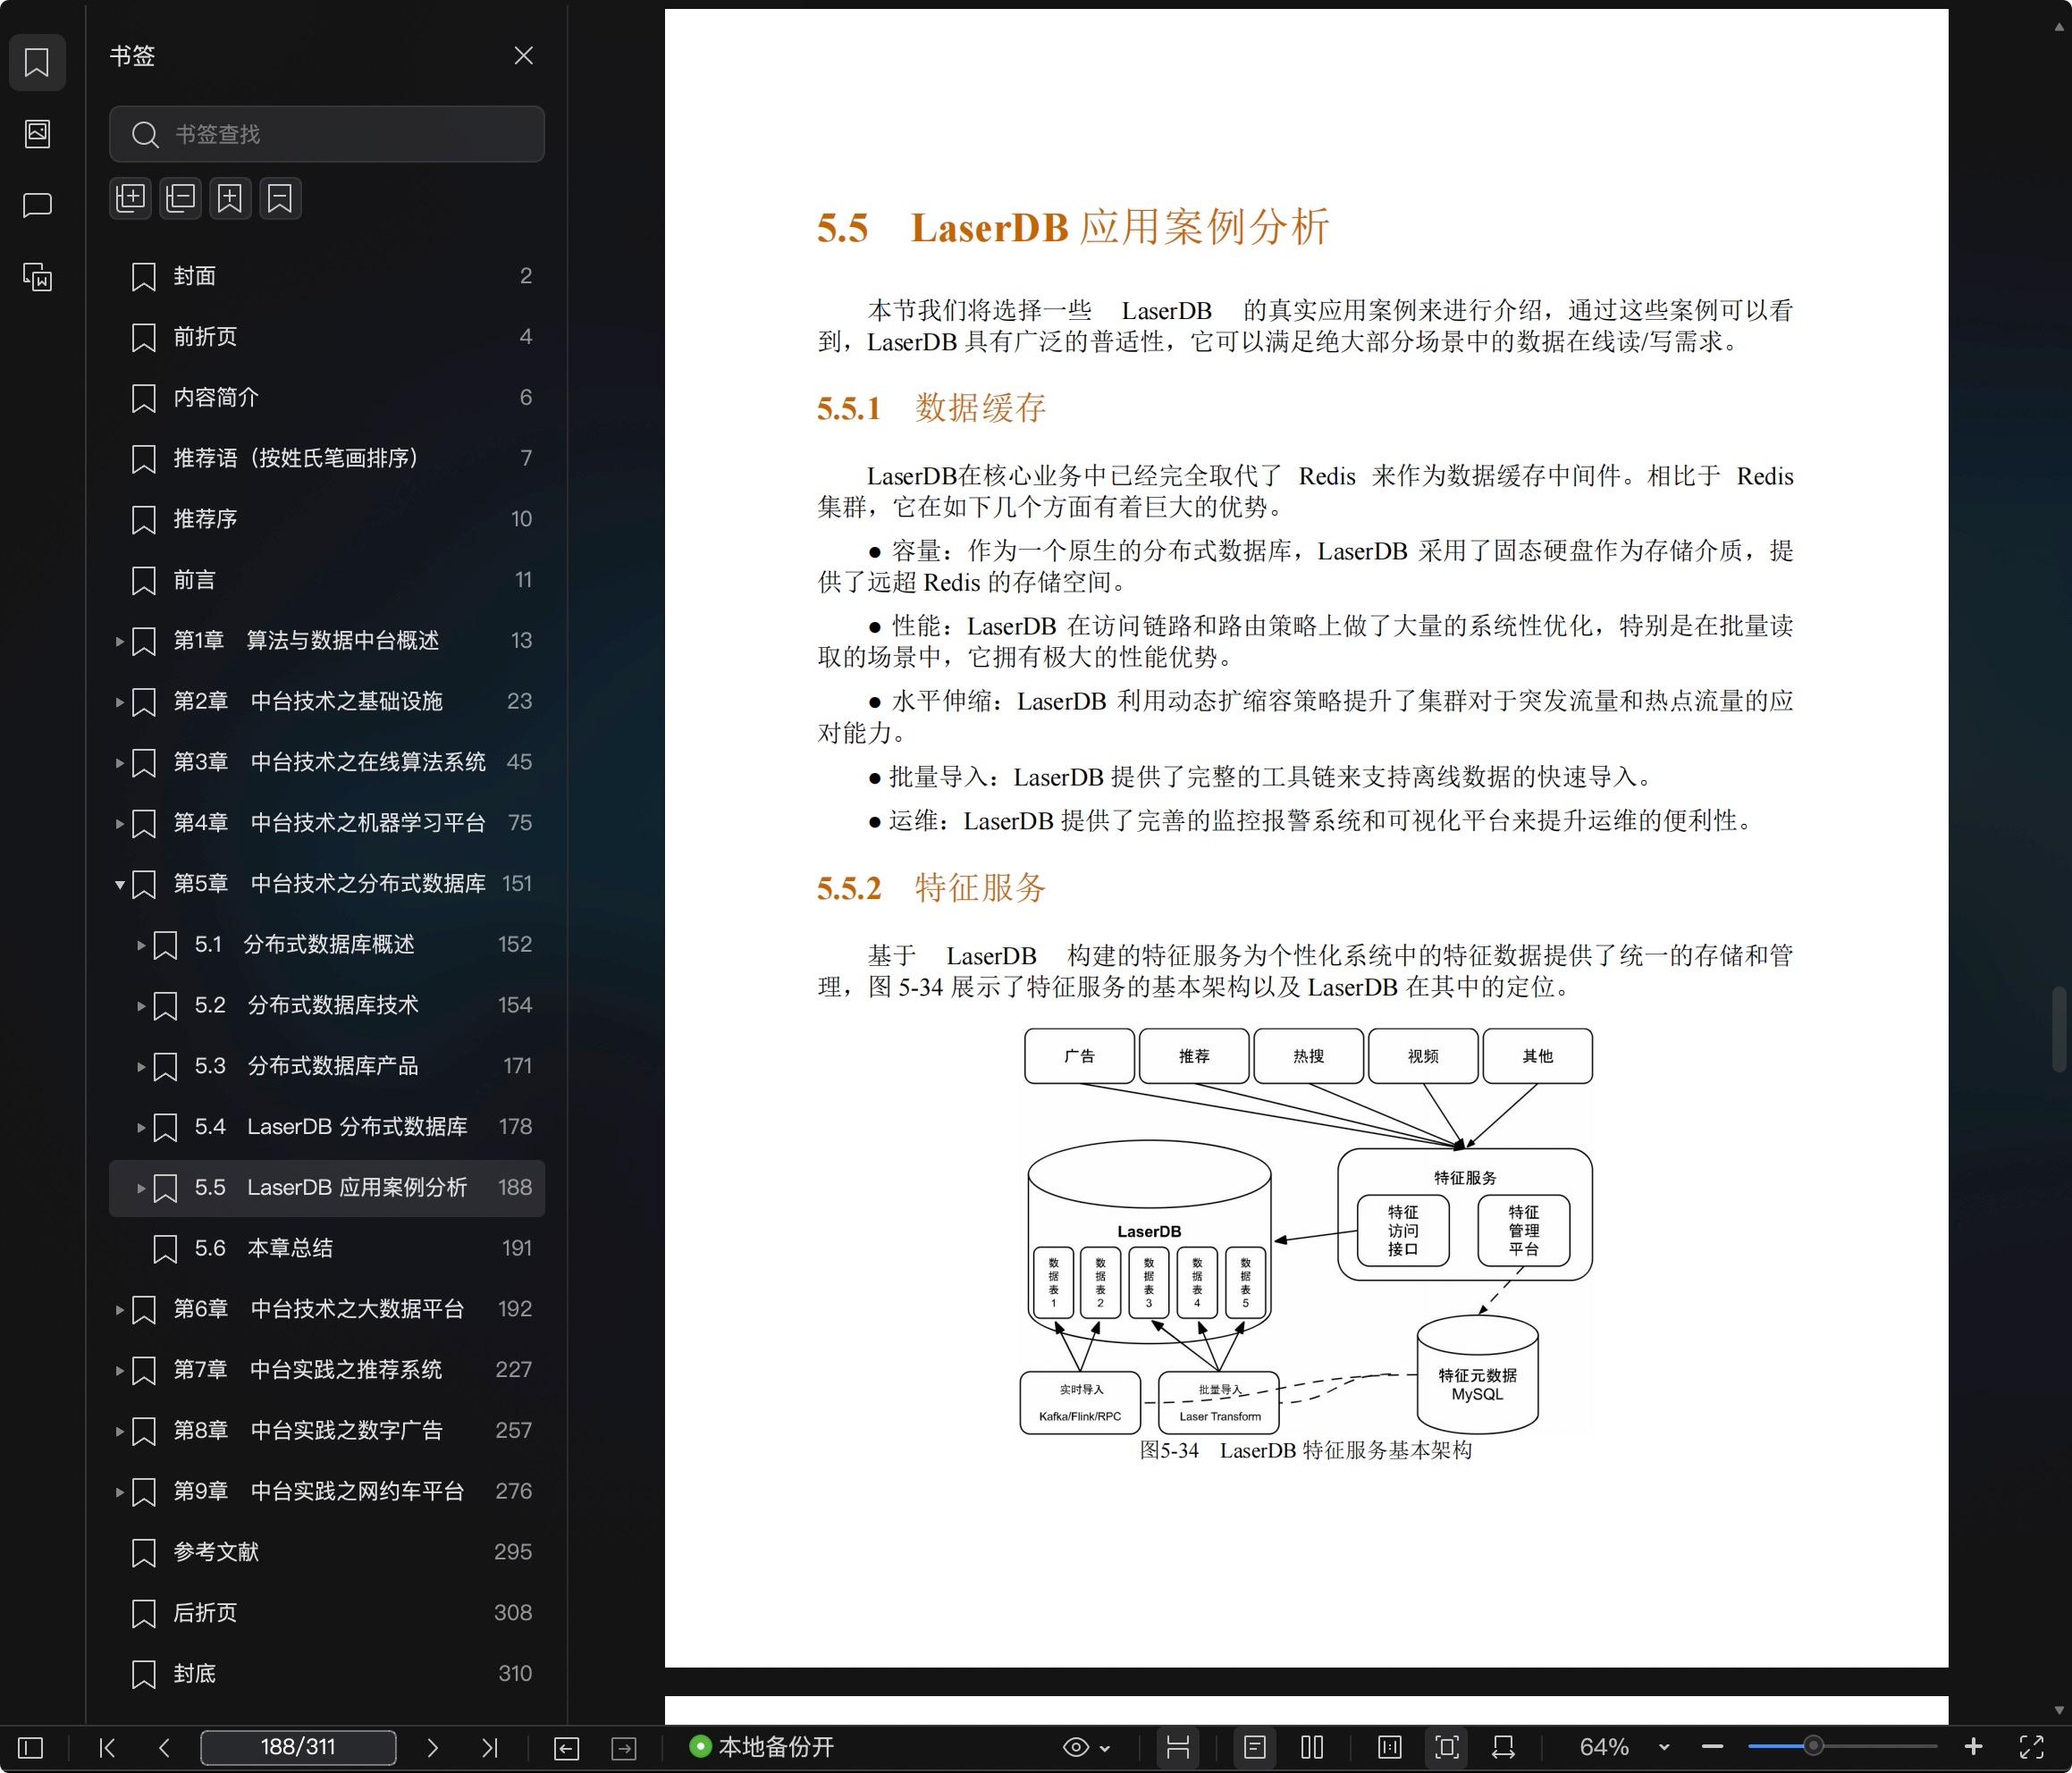Click the bookmark search field
Screen dimensions: 2072x1773
pos(327,134)
